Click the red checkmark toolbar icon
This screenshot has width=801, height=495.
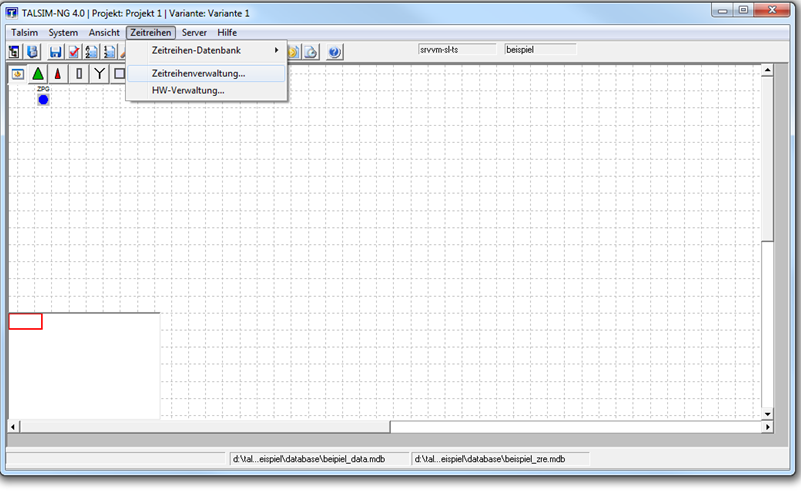click(74, 52)
